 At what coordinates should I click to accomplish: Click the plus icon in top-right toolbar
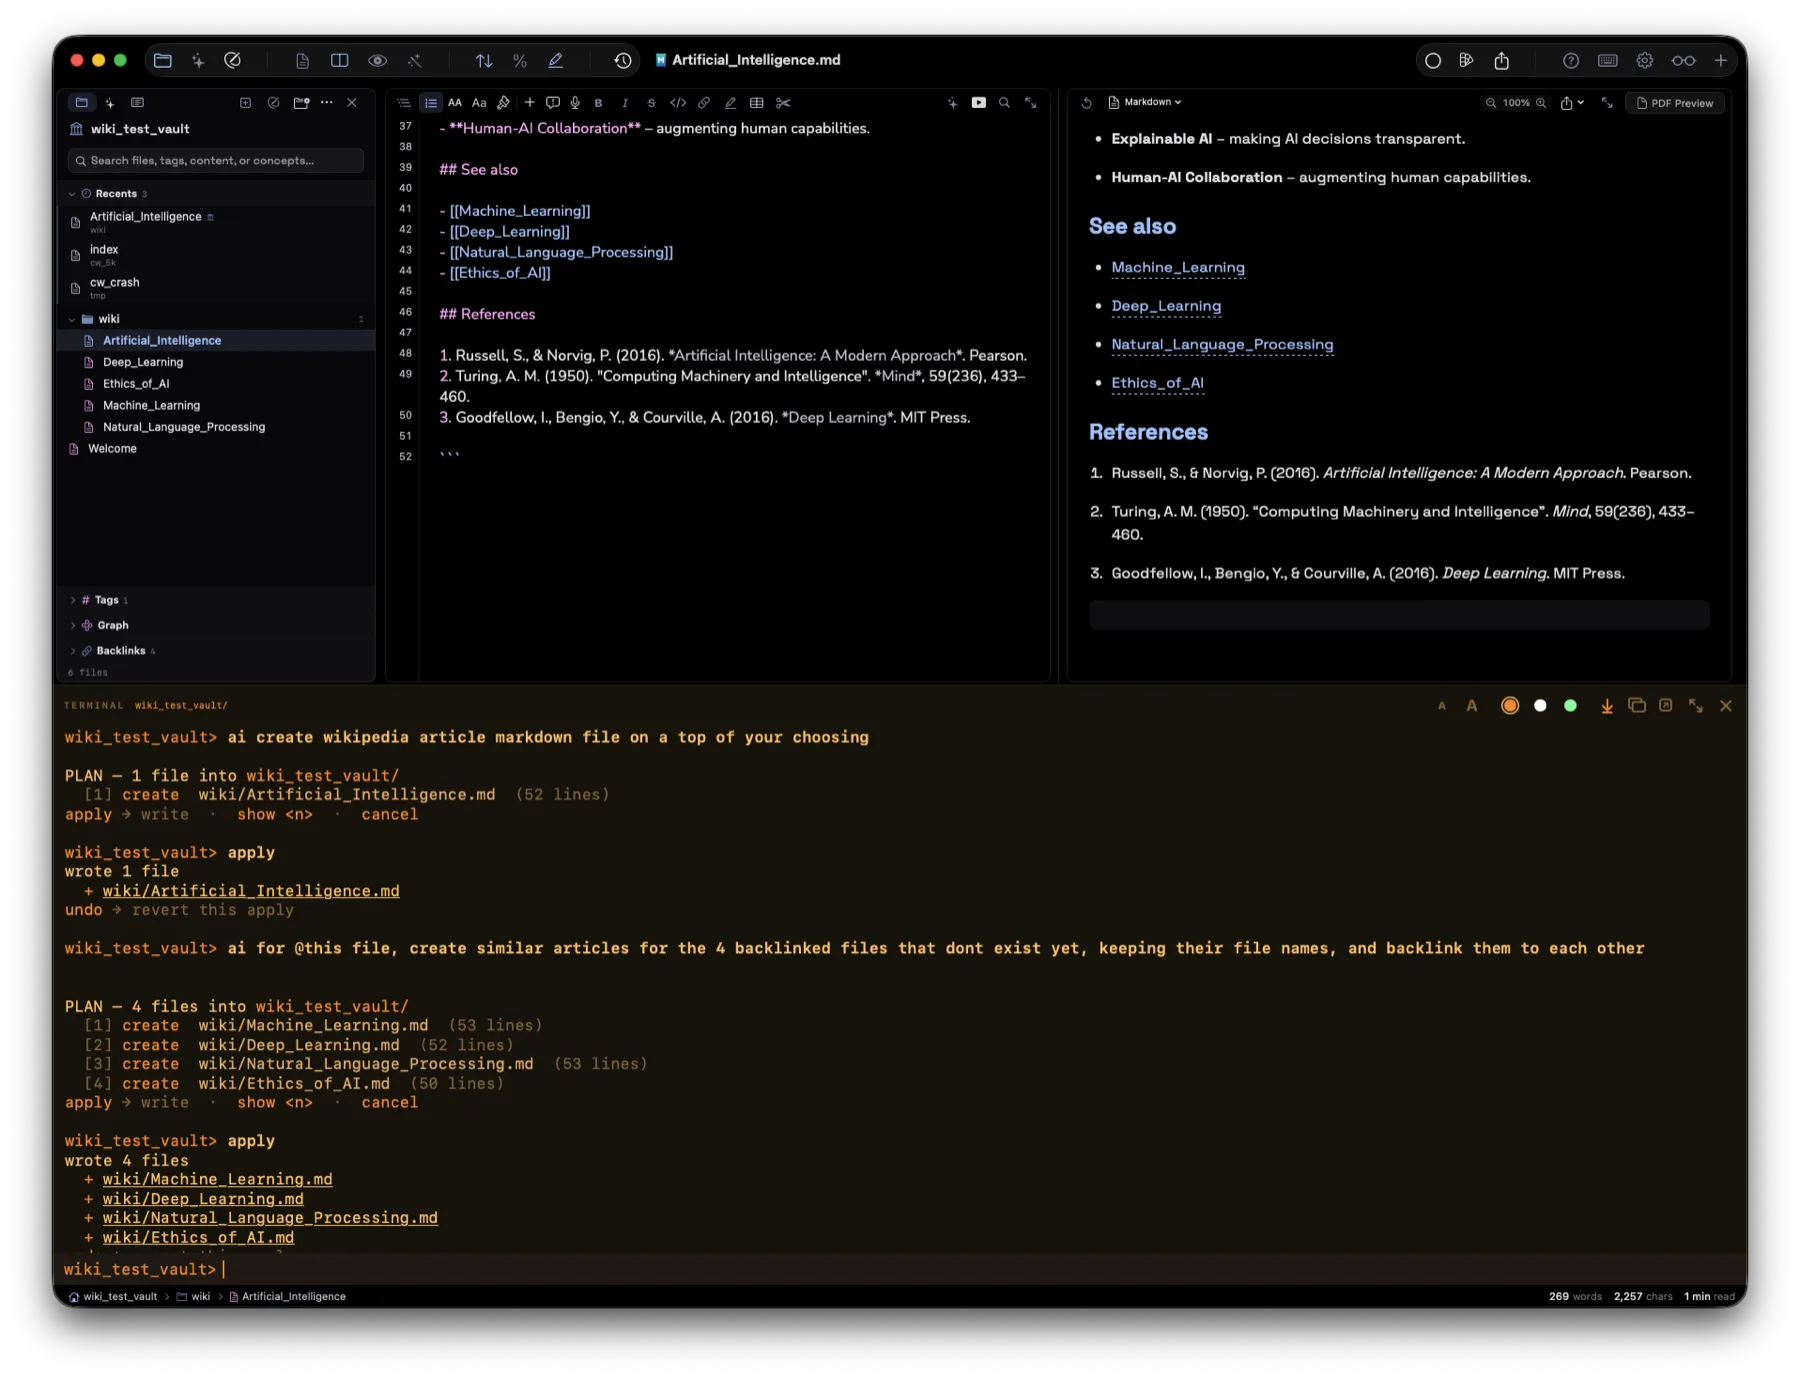pos(1721,61)
